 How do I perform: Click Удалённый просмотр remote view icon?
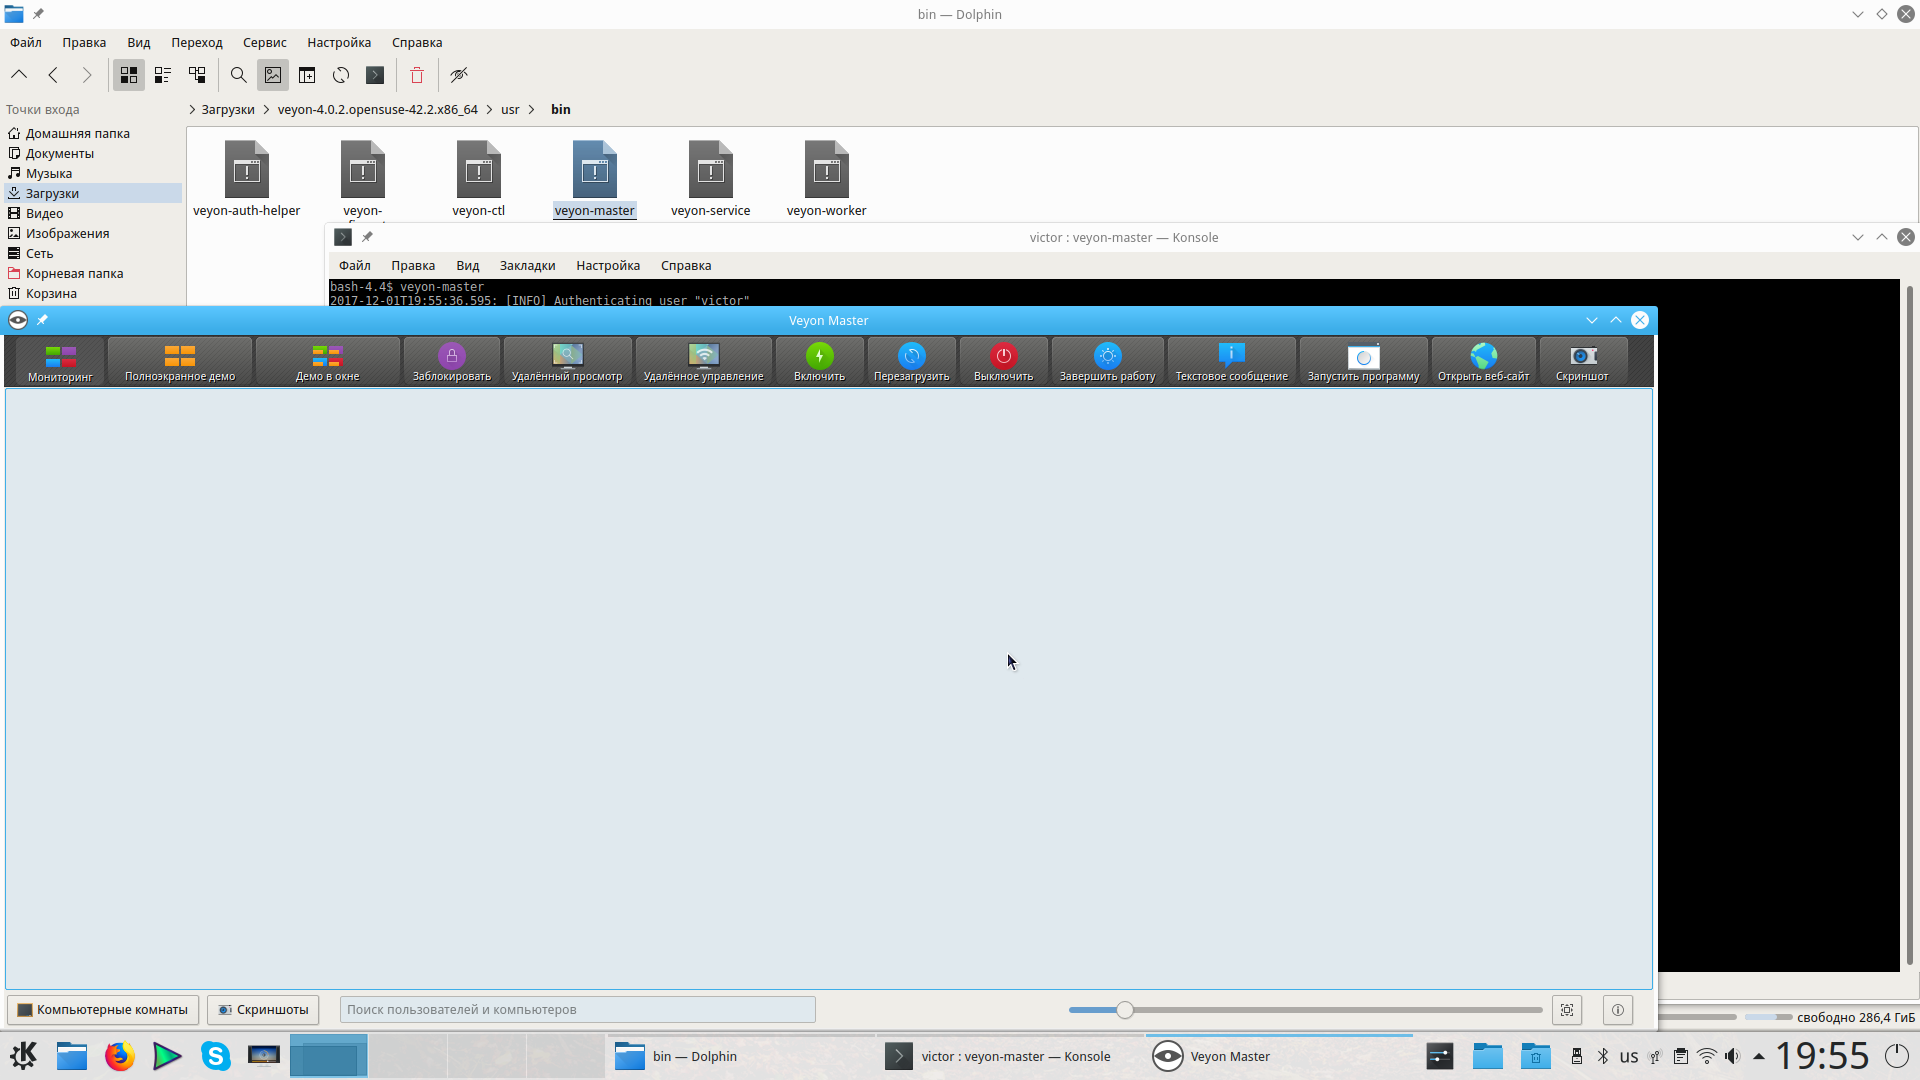pos(567,361)
